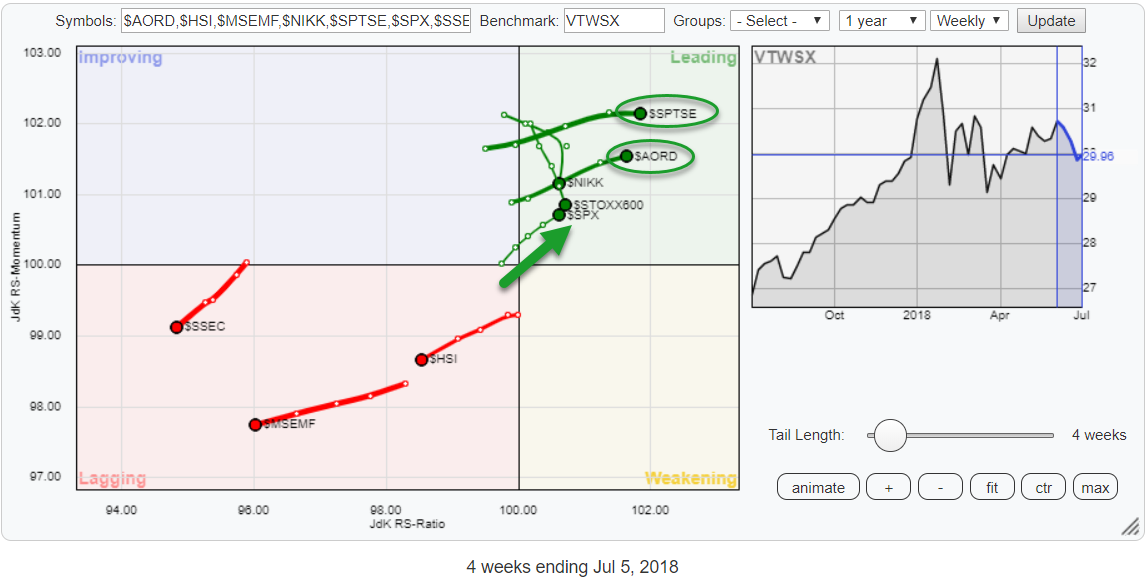
Task: Click the Update button
Action: pyautogui.click(x=1051, y=20)
